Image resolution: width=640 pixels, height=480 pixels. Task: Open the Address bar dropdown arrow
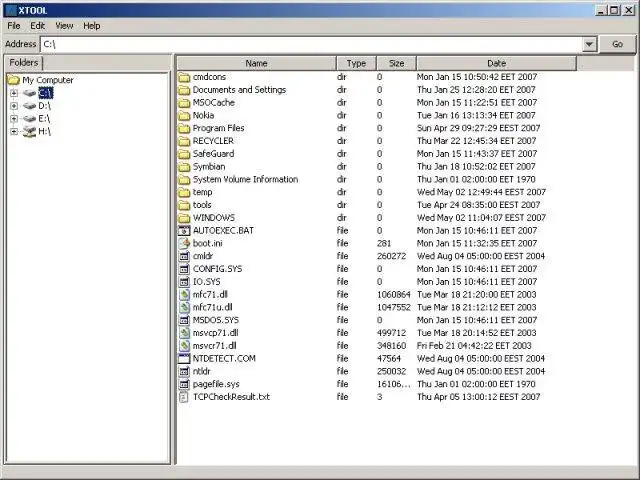click(x=589, y=44)
